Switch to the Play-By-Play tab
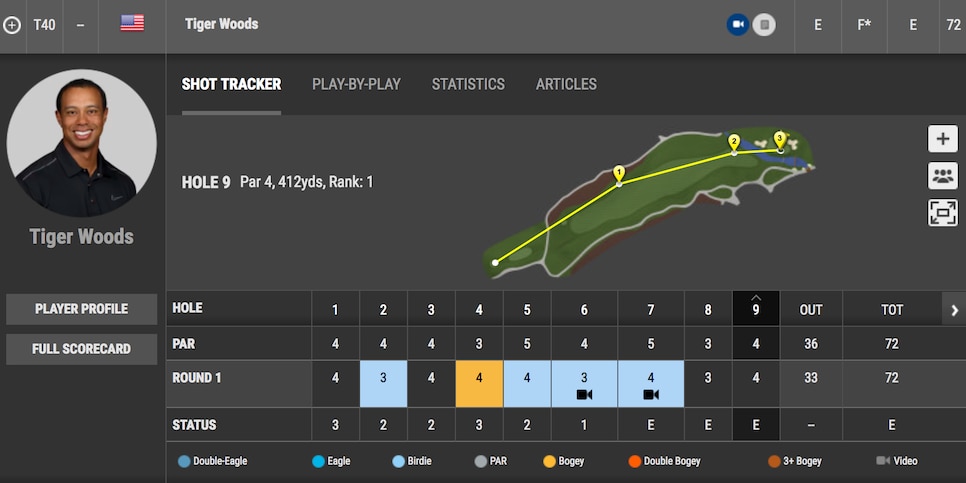The image size is (966, 483). coord(356,84)
